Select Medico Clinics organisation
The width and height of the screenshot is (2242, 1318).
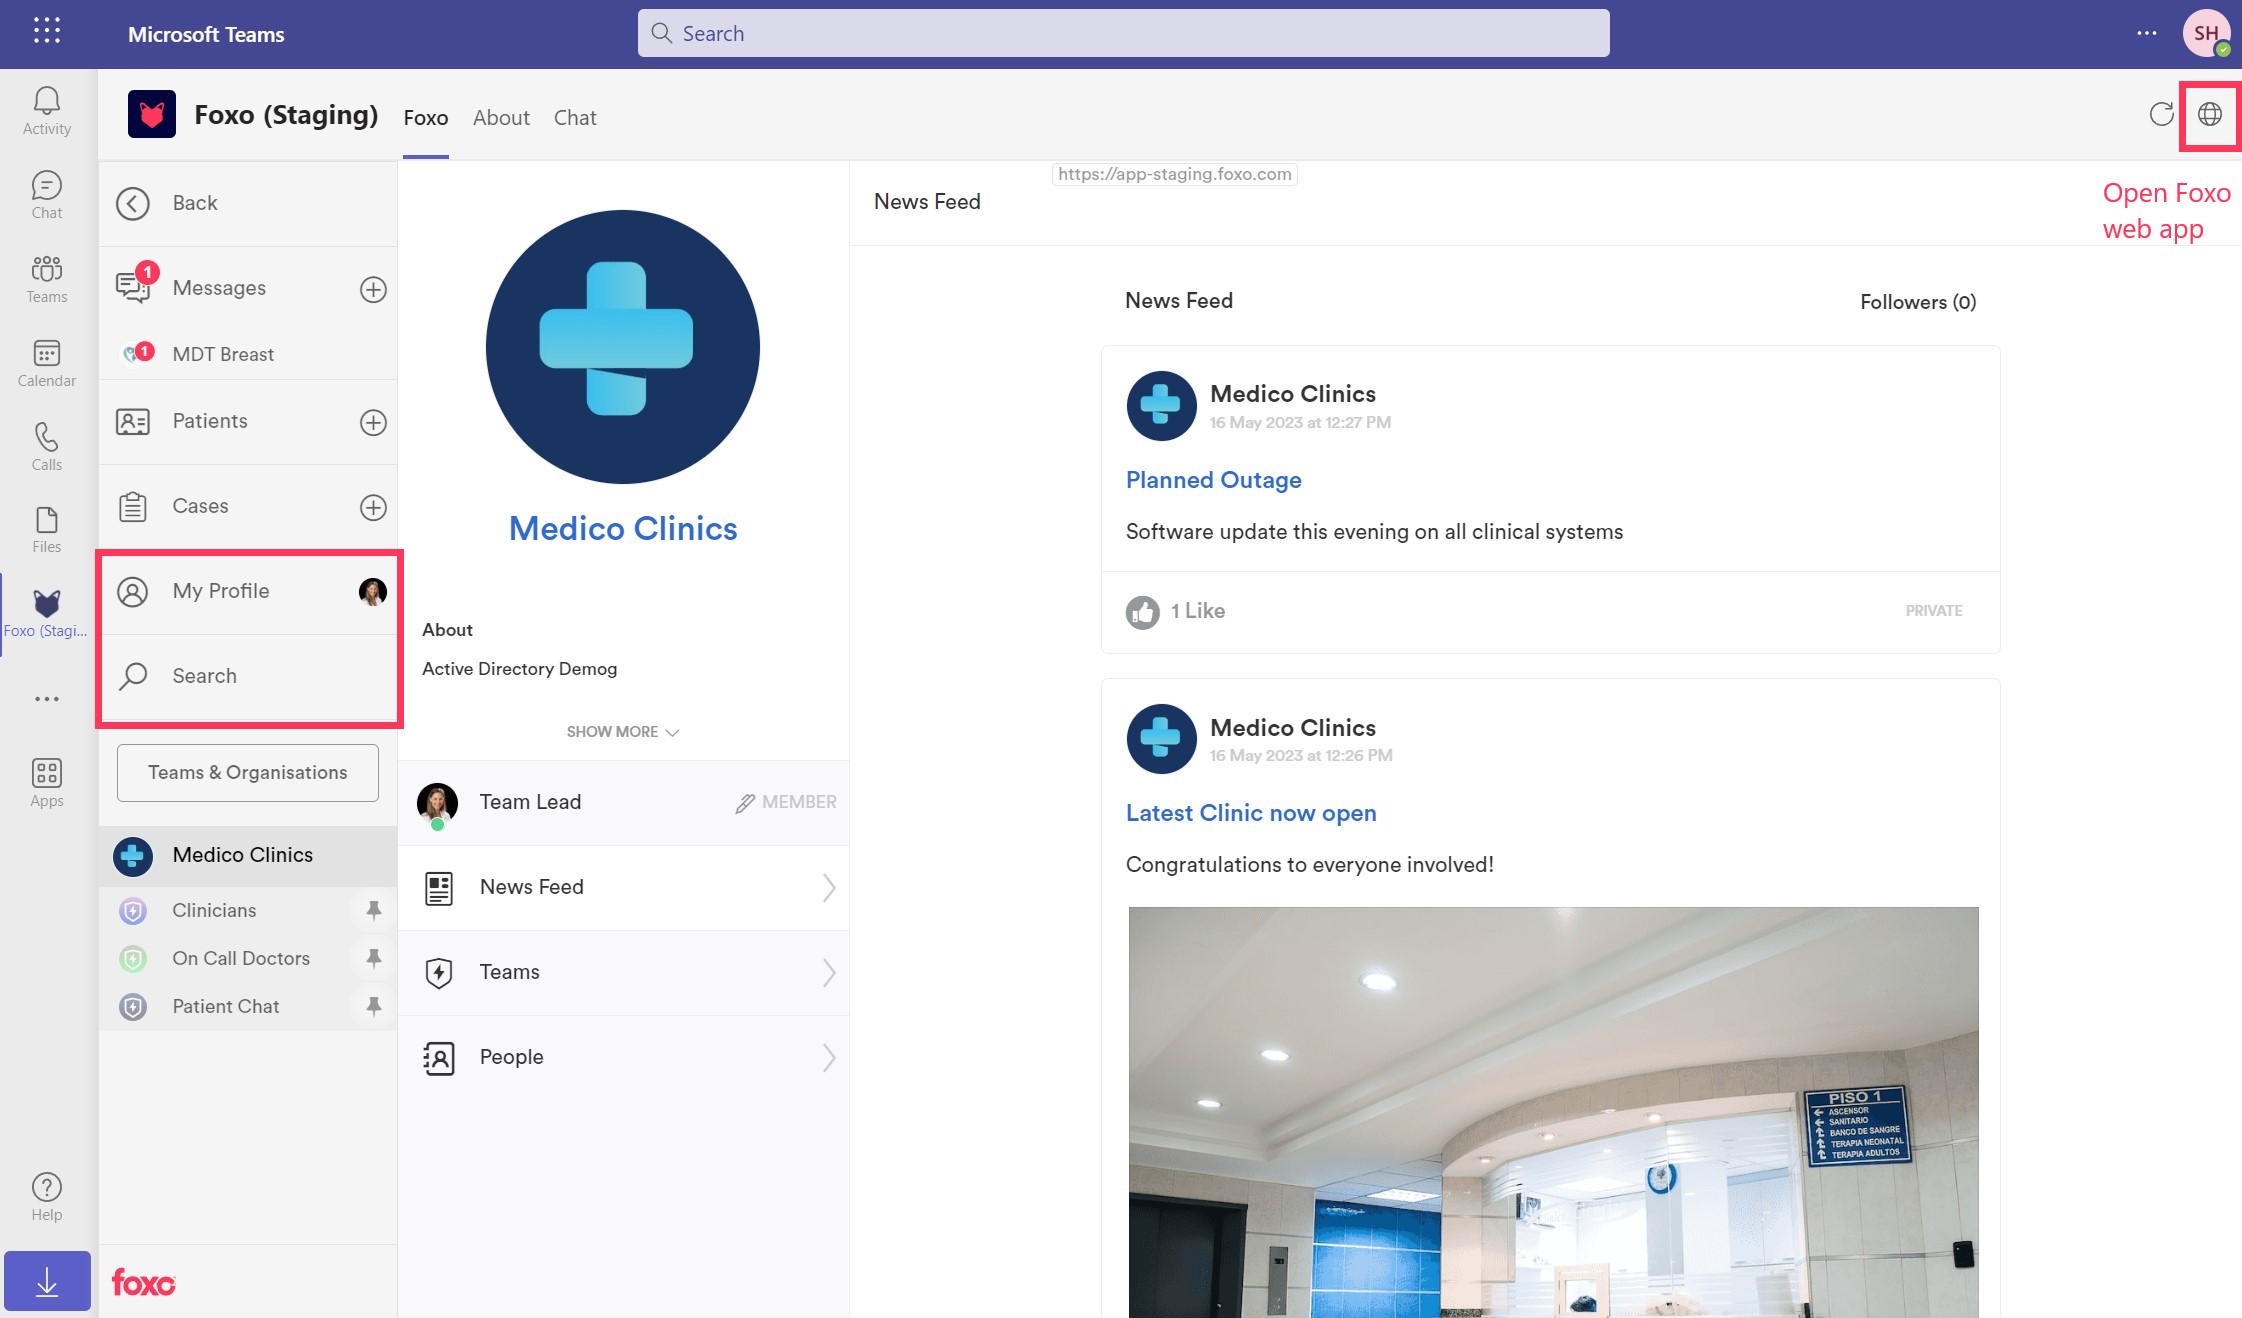(249, 855)
